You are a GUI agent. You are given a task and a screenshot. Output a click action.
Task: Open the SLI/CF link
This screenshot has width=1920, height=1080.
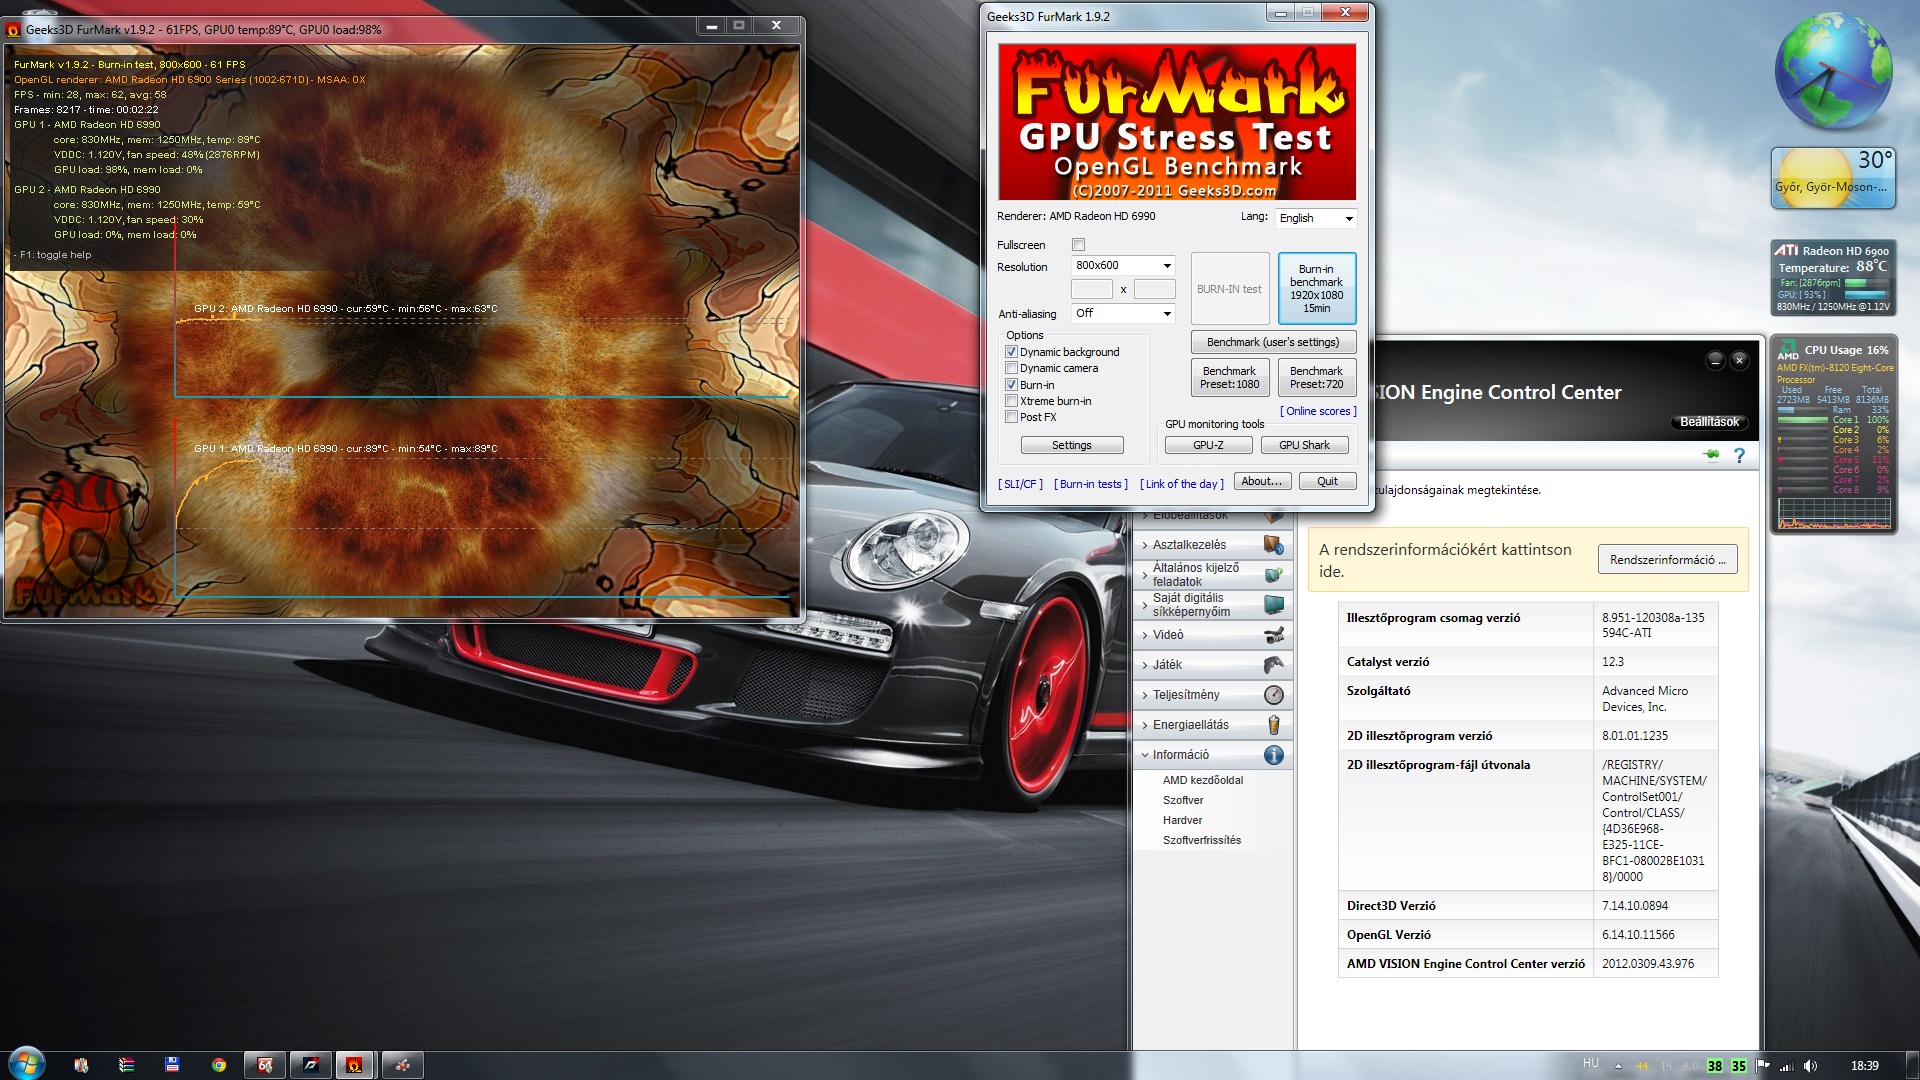[x=1020, y=484]
